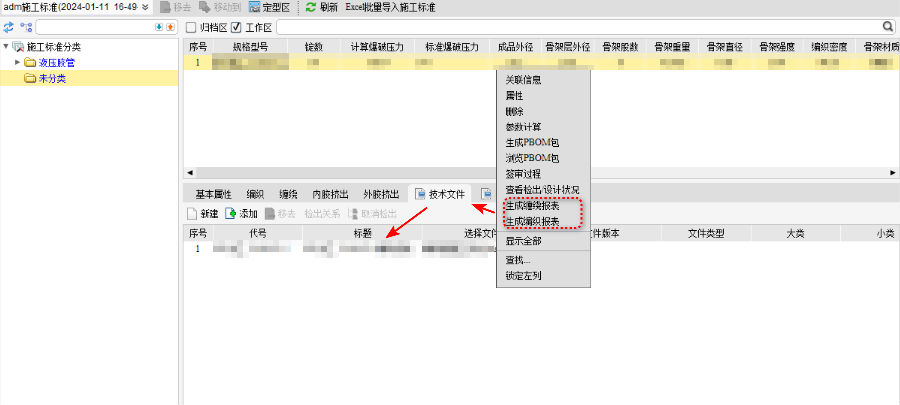Click the greyed 移去 icon in top toolbar
The image size is (900, 405).
[165, 7]
